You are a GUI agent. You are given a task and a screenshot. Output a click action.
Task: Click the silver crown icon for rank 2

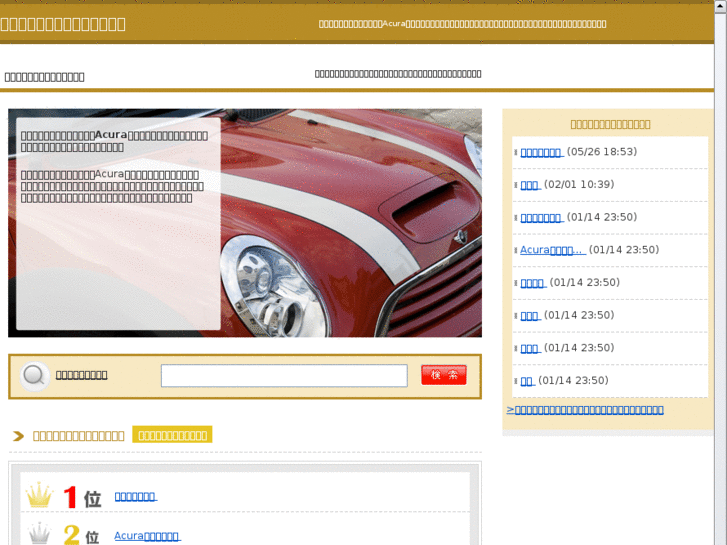39,534
